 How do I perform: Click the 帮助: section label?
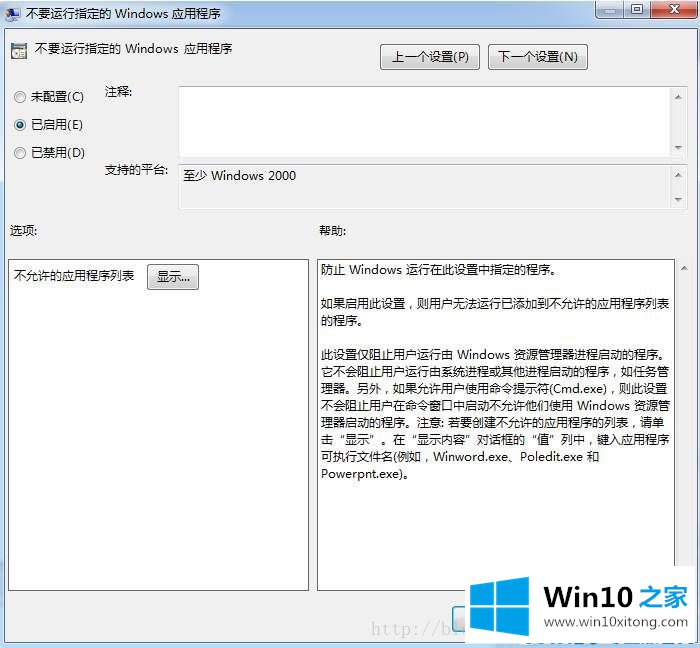click(333, 231)
